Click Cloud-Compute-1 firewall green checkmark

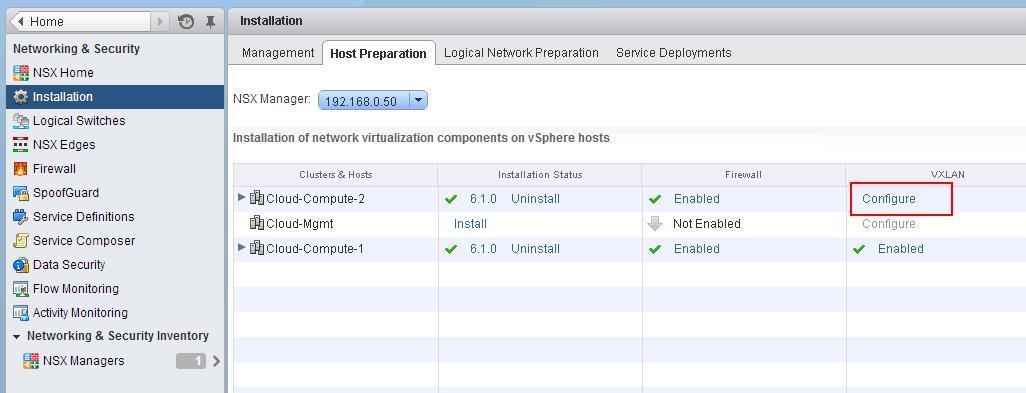pyautogui.click(x=654, y=249)
